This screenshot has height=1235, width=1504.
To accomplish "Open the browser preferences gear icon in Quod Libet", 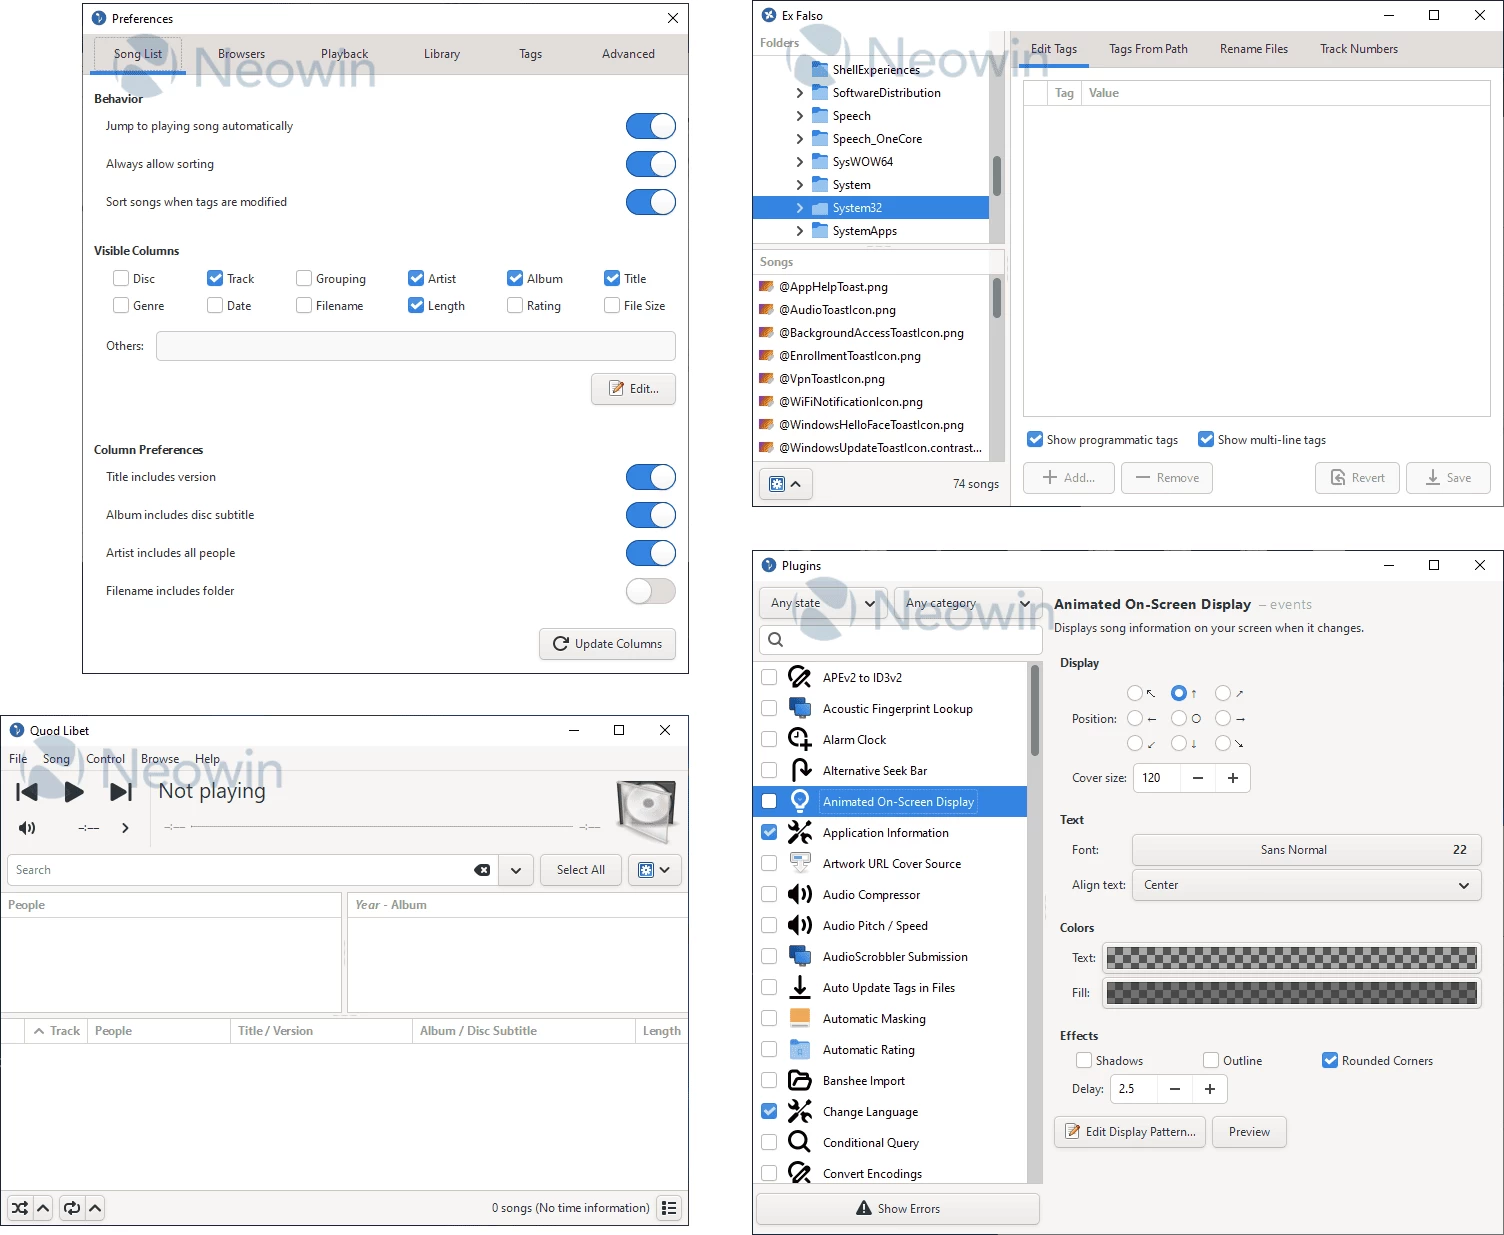I will [655, 870].
